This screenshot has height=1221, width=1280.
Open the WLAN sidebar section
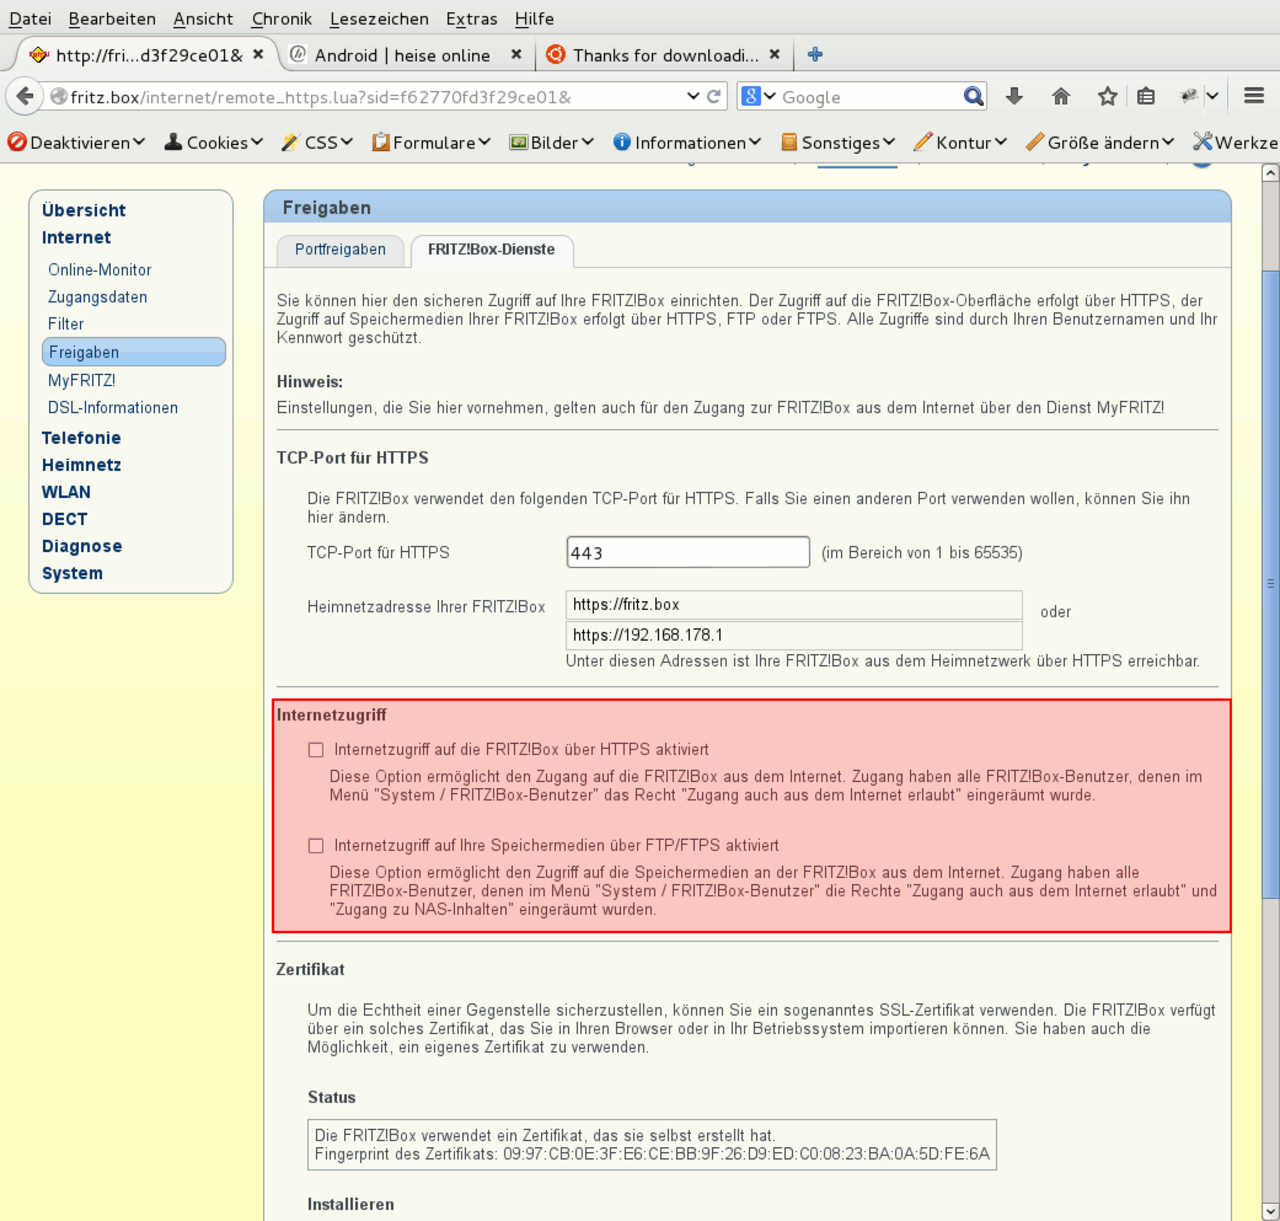(x=66, y=492)
